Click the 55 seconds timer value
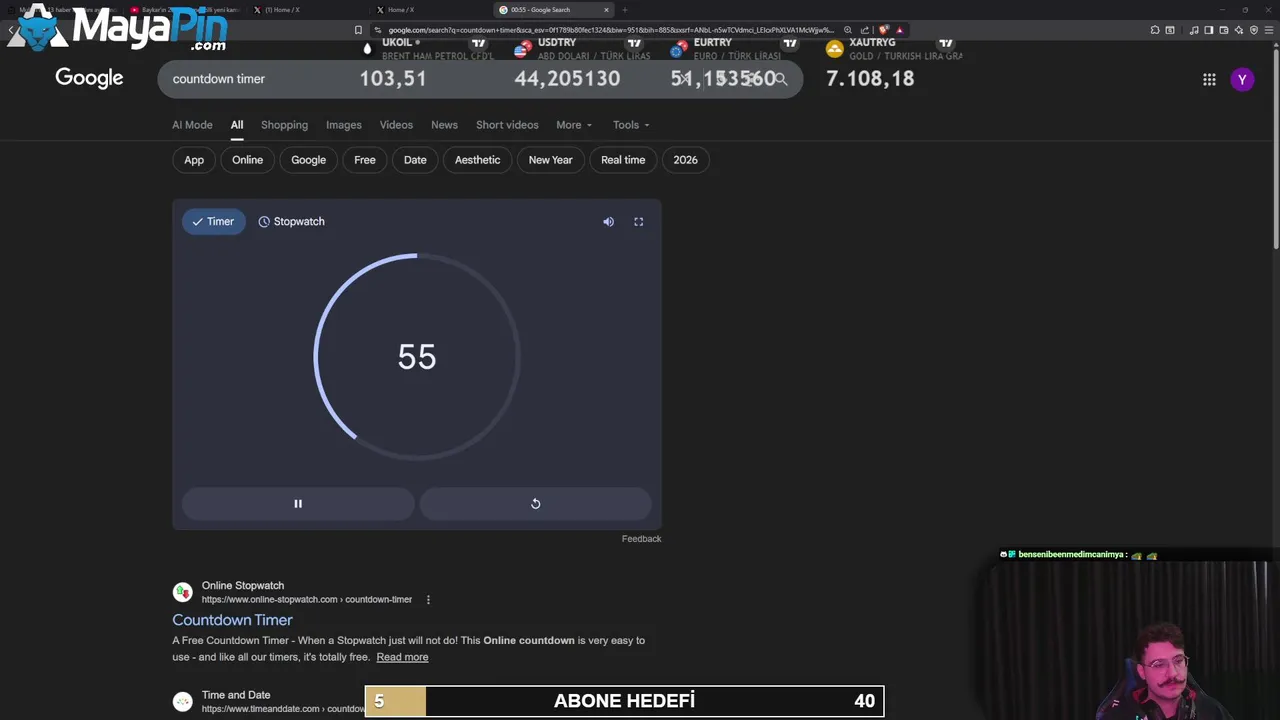This screenshot has width=1280, height=720. click(417, 357)
